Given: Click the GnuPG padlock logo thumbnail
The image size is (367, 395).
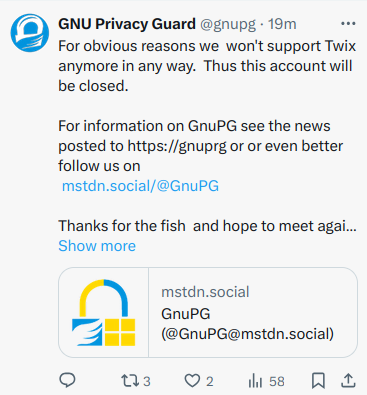Looking at the screenshot, I should [104, 312].
